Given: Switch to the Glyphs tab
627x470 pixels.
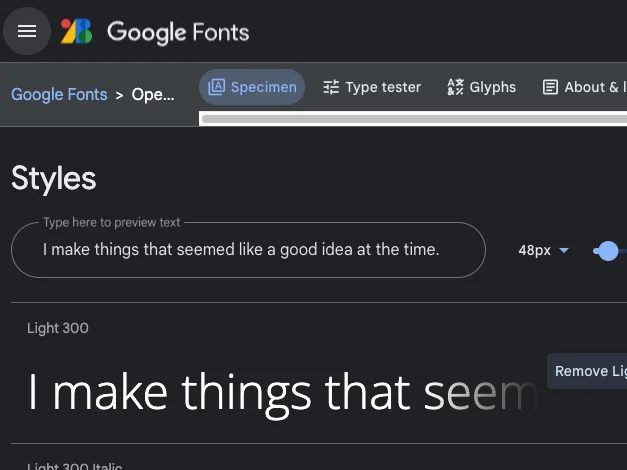Looking at the screenshot, I should 481,87.
